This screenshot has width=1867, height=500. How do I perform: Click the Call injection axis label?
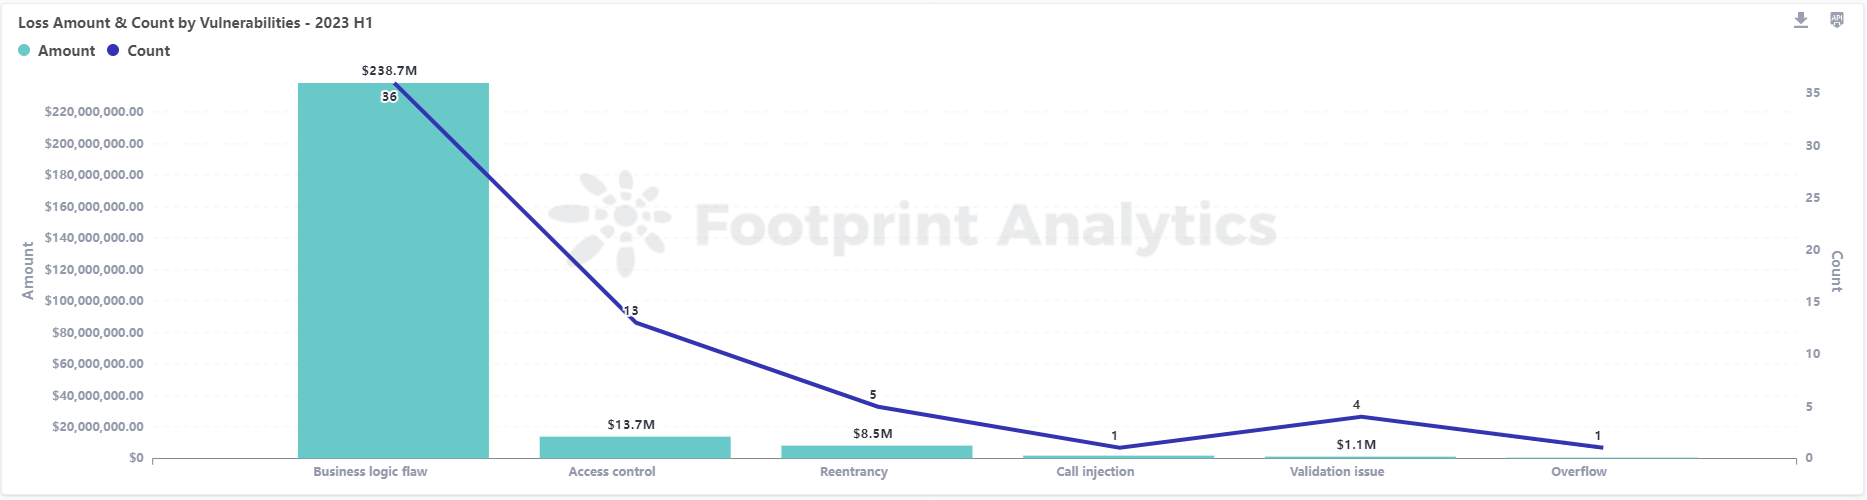click(x=1095, y=472)
